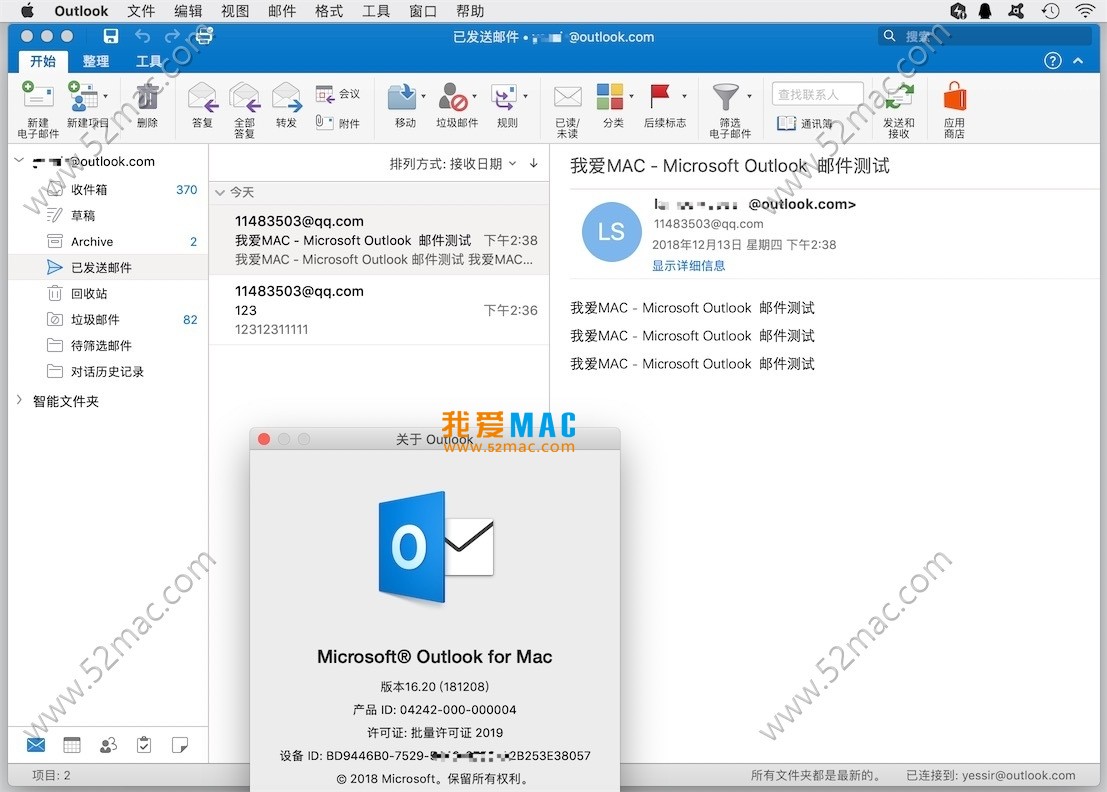Viewport: 1107px width, 792px height.
Task: Click the 分类 categorize icon
Action: coord(610,97)
